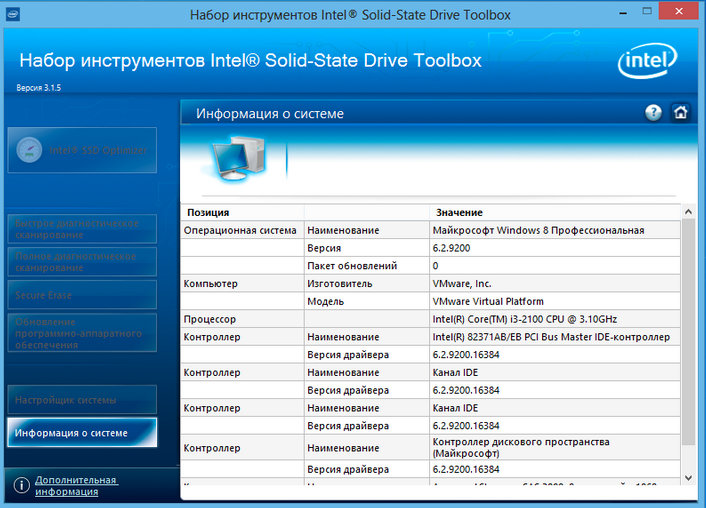Viewport: 706px width, 508px height.
Task: Click the scrollbar up arrow
Action: (x=688, y=212)
